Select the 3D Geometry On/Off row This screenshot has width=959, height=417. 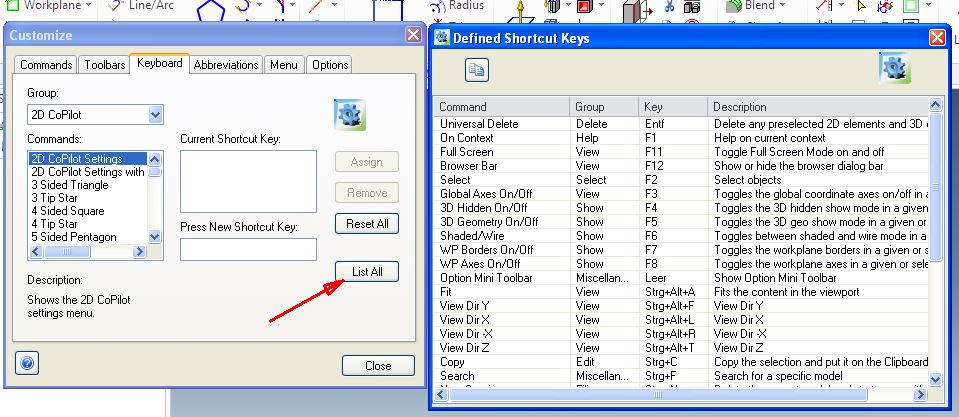(681, 222)
